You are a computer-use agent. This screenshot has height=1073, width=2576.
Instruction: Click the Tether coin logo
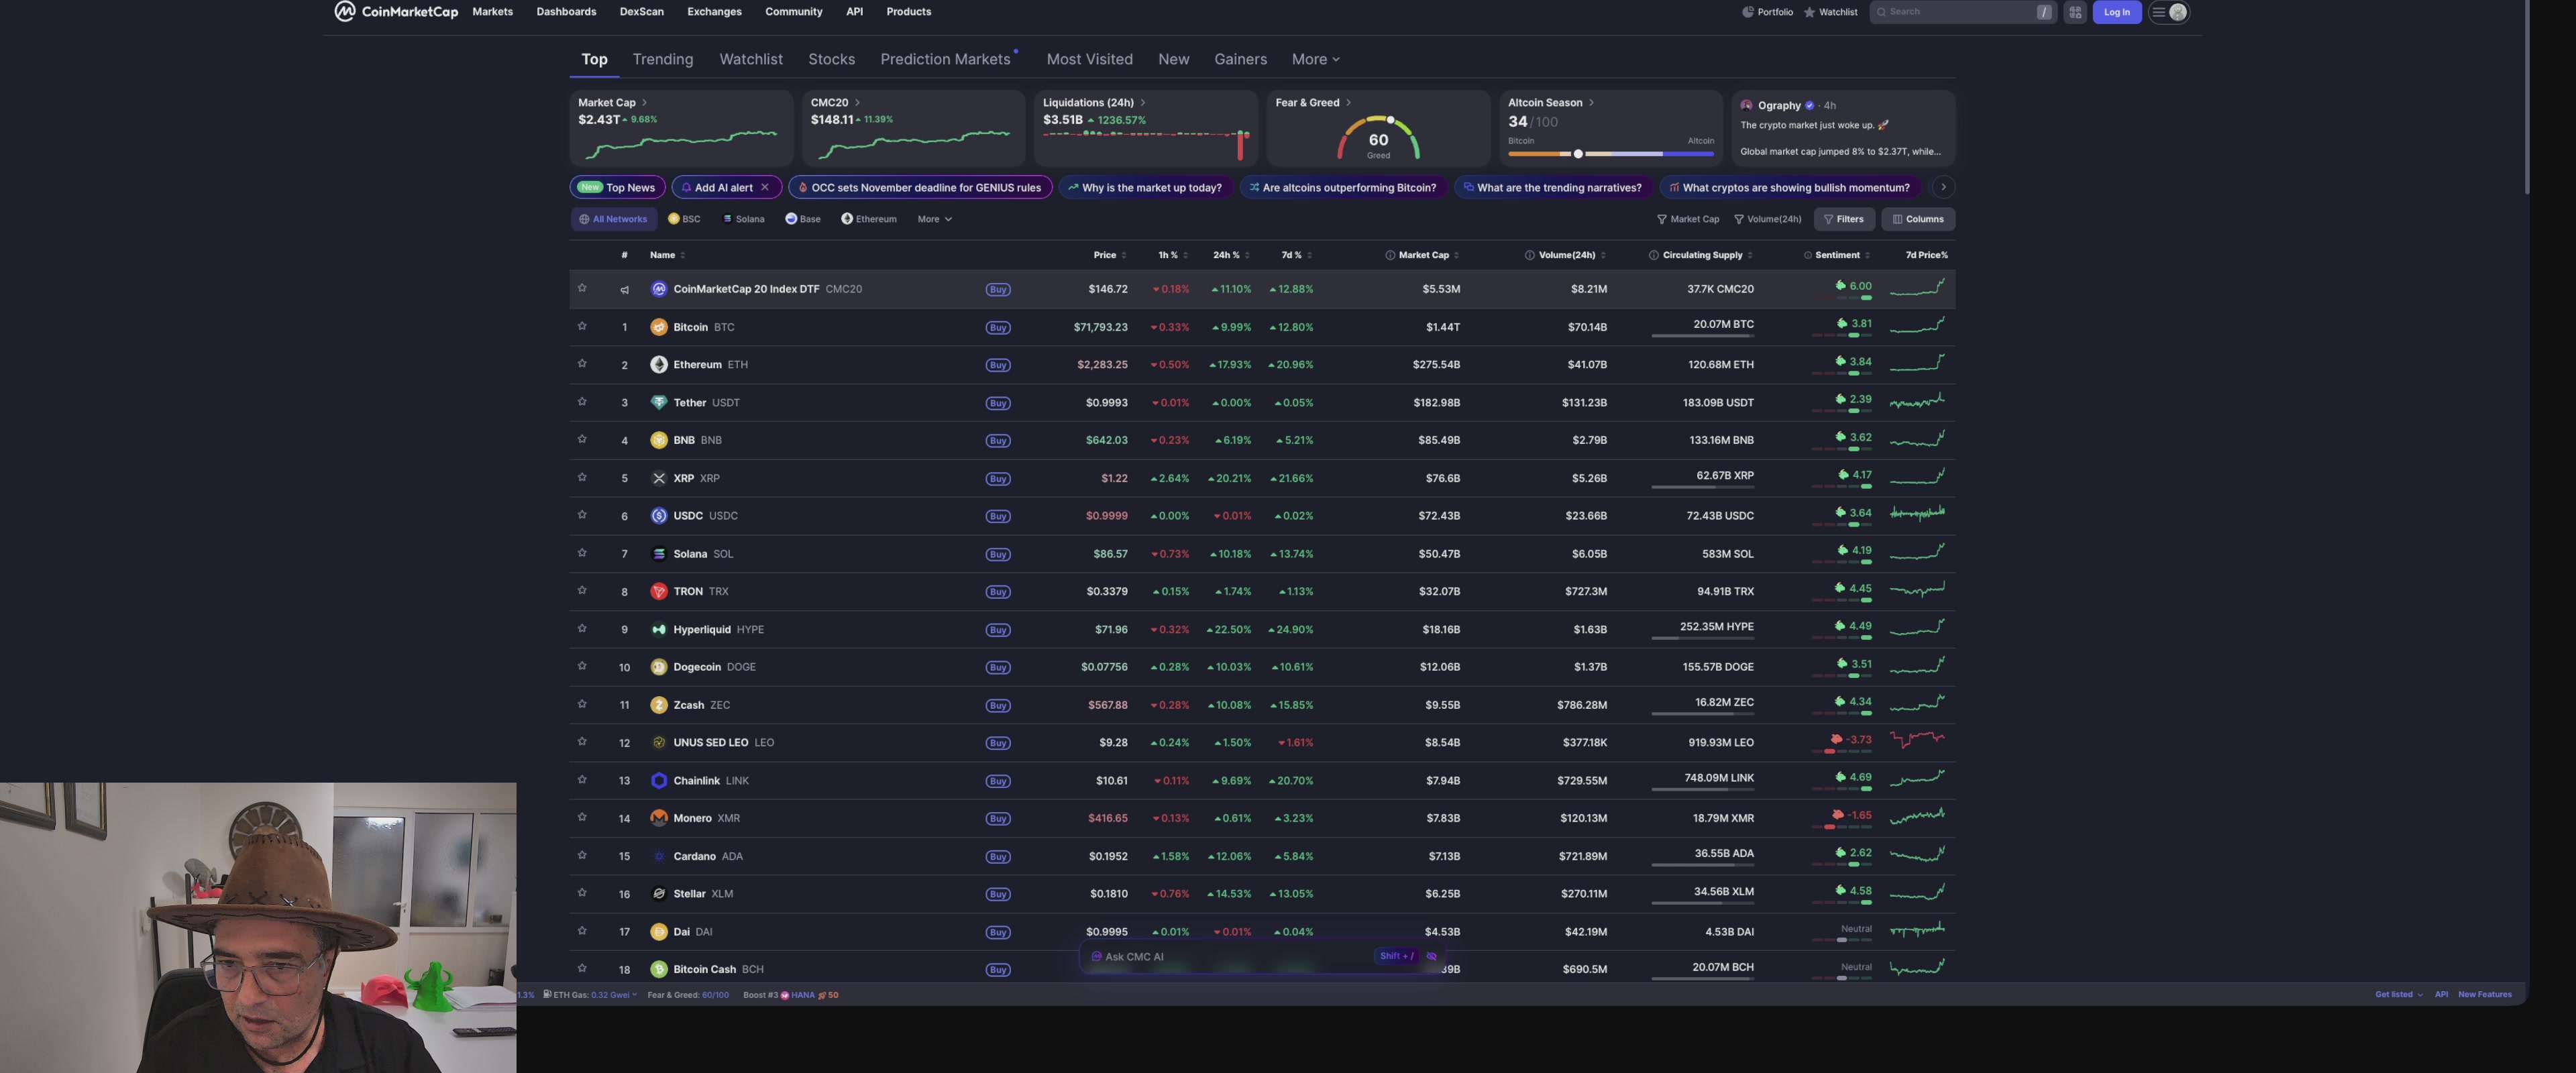point(658,403)
